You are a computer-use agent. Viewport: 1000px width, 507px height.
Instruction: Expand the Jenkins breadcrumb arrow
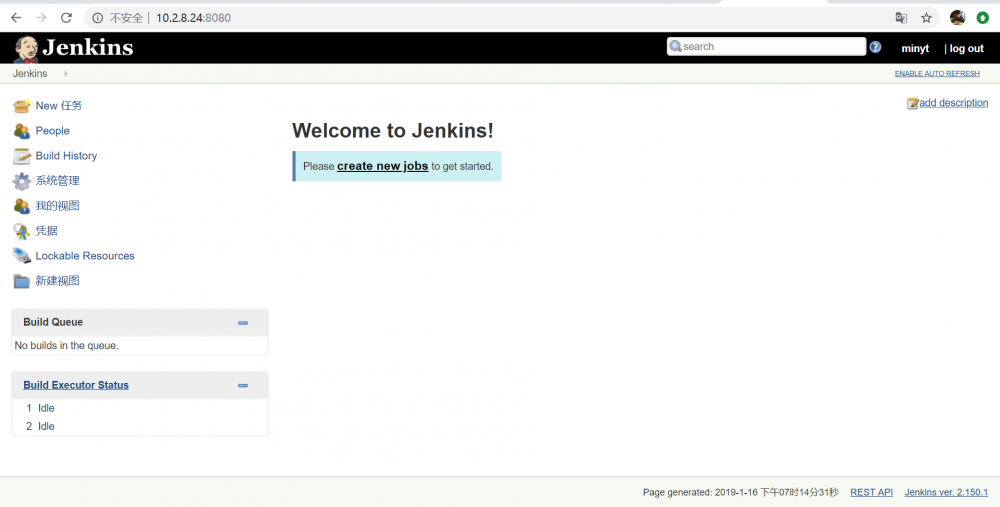(66, 73)
